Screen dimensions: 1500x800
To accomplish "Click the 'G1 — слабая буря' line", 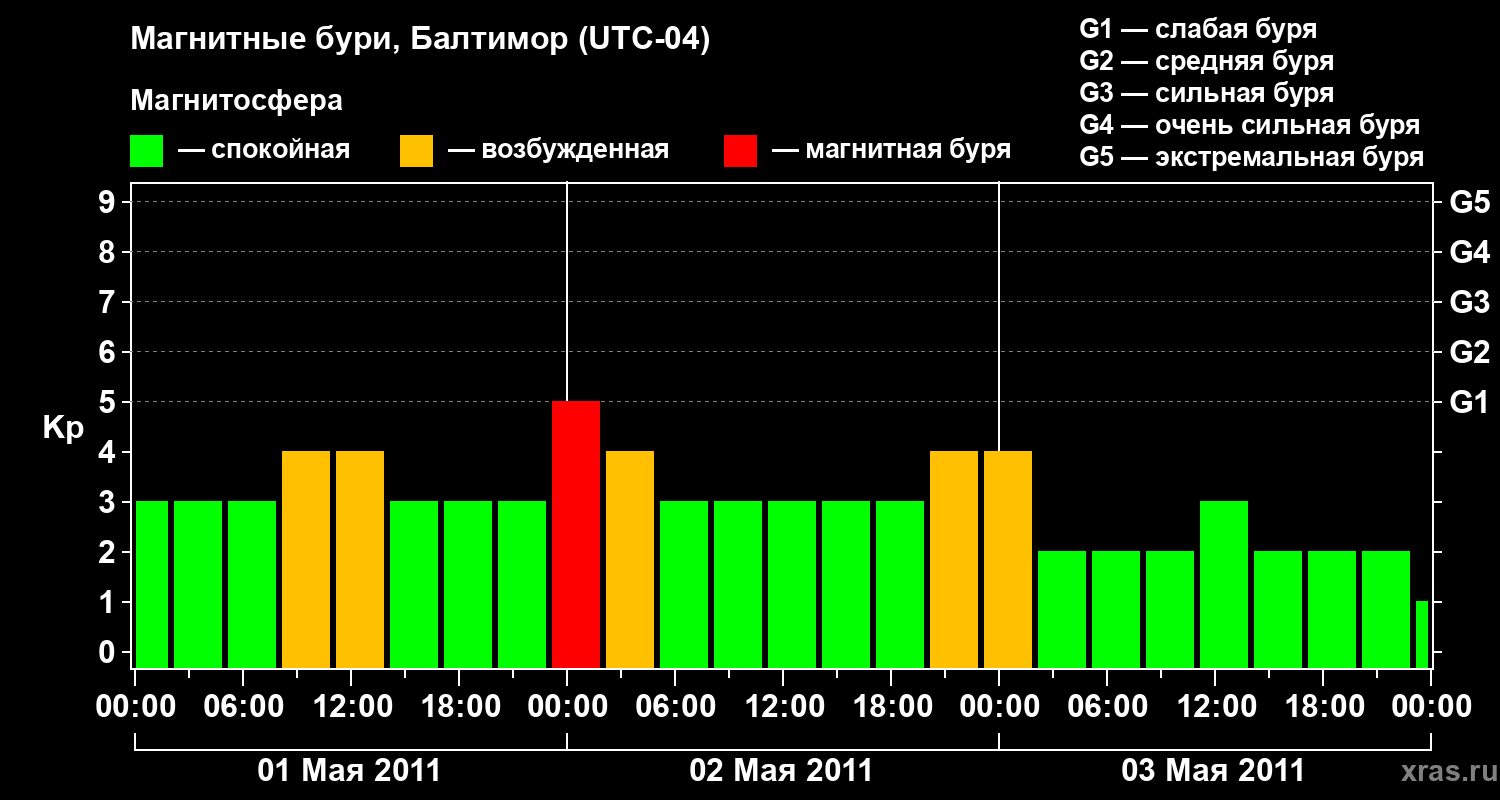I will (x=1198, y=29).
